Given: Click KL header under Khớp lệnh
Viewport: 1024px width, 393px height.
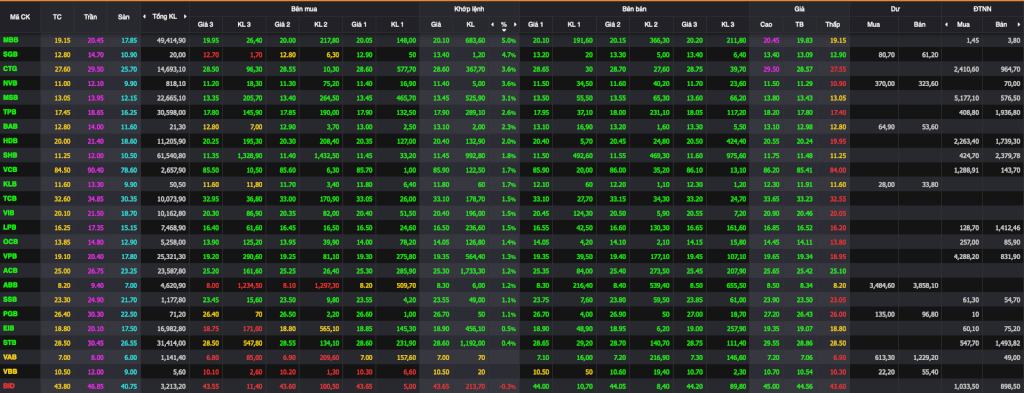Looking at the screenshot, I should tap(470, 25).
